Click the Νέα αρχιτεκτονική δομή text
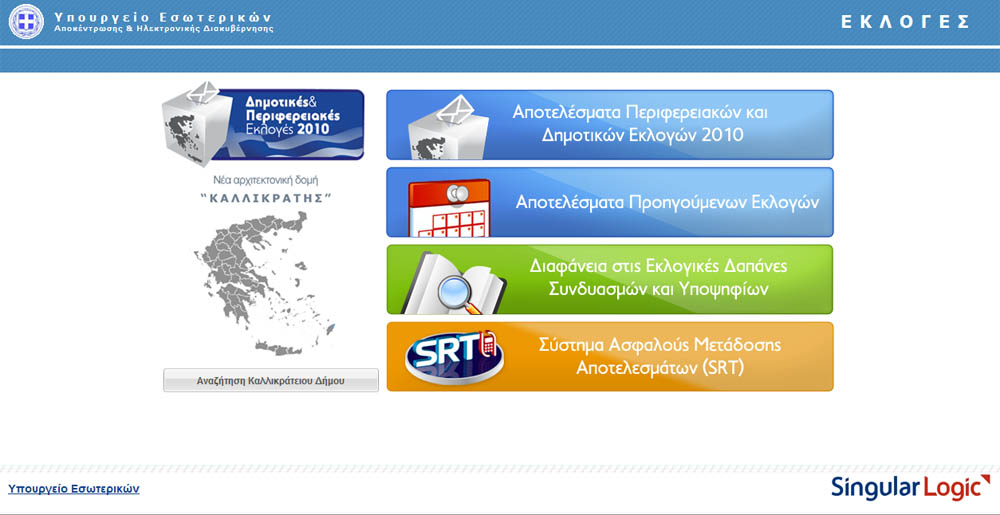 click(x=265, y=180)
